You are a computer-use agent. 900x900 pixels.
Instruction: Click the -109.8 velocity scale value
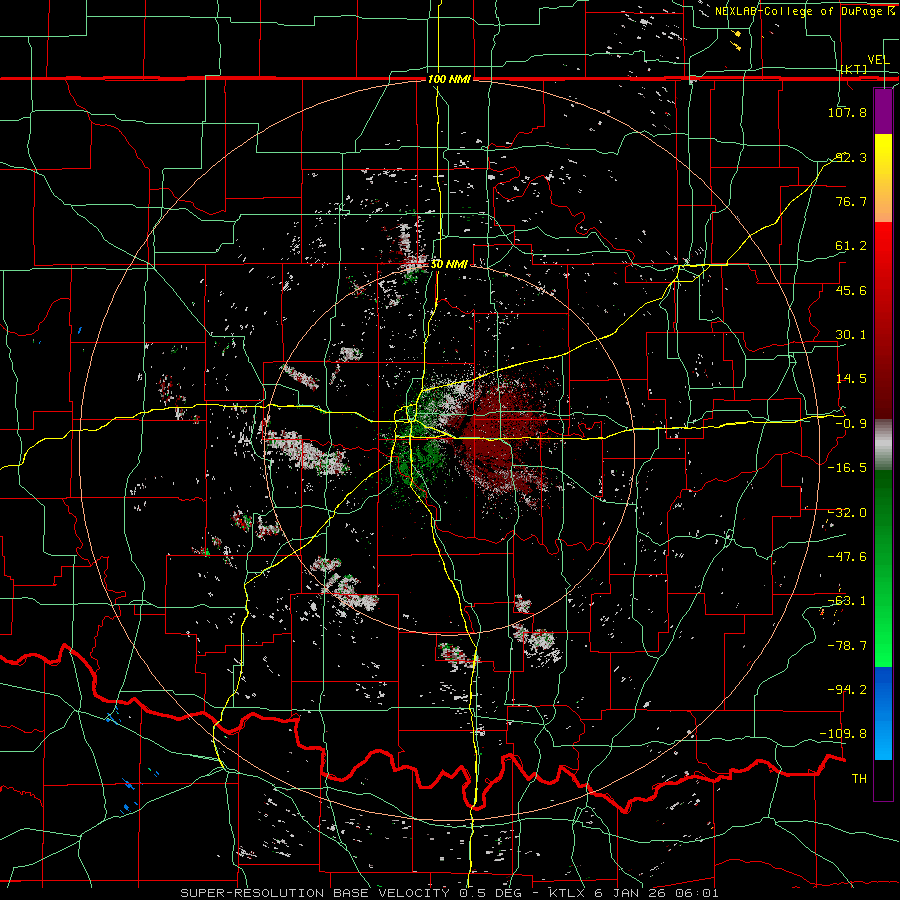[844, 734]
